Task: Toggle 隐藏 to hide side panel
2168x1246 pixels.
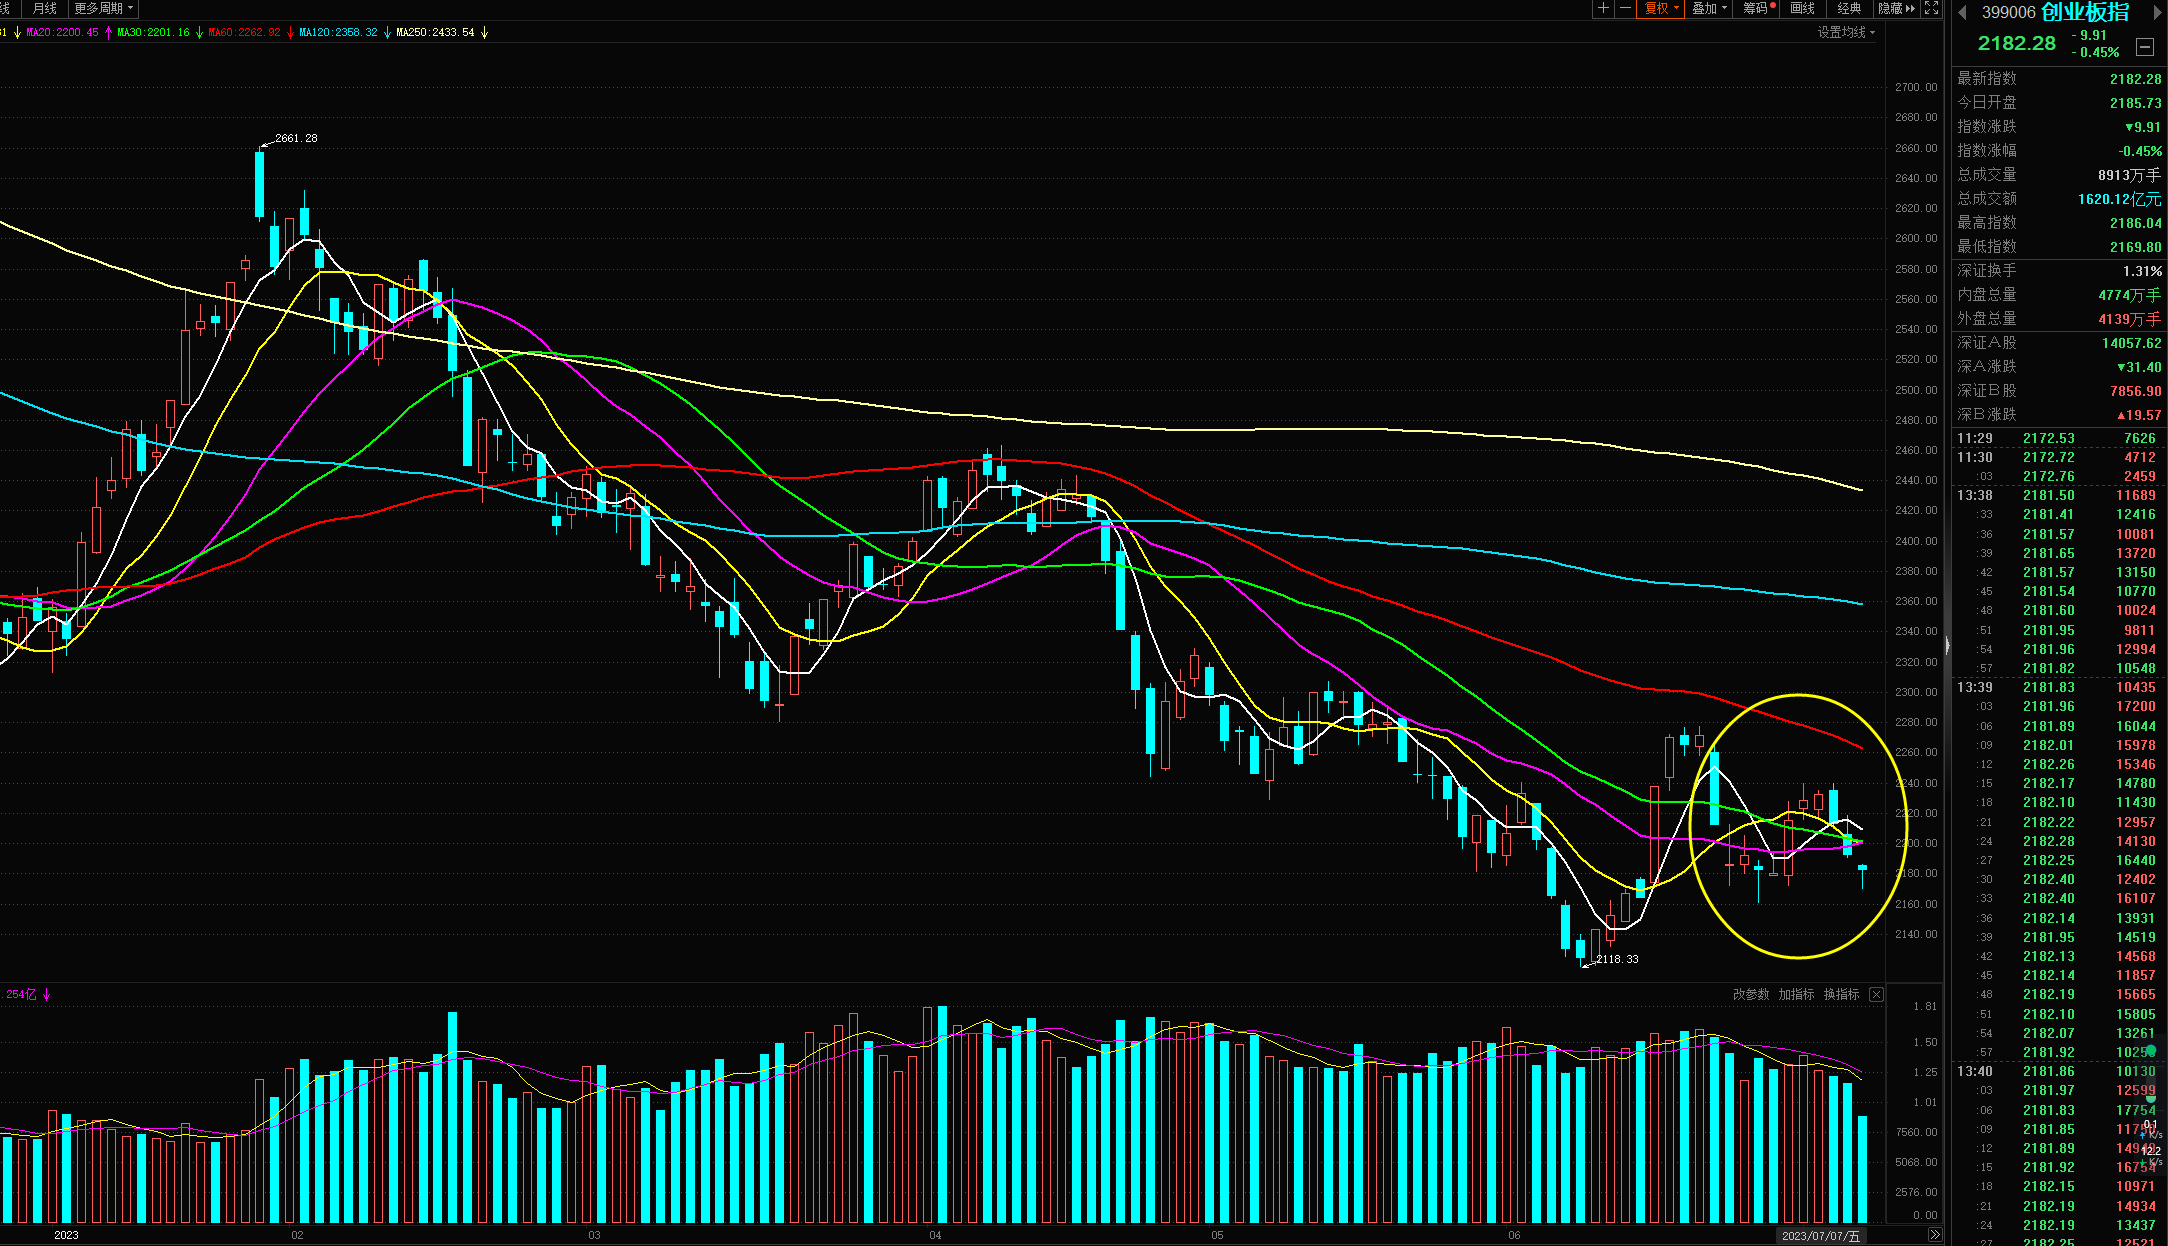Action: pos(1894,8)
